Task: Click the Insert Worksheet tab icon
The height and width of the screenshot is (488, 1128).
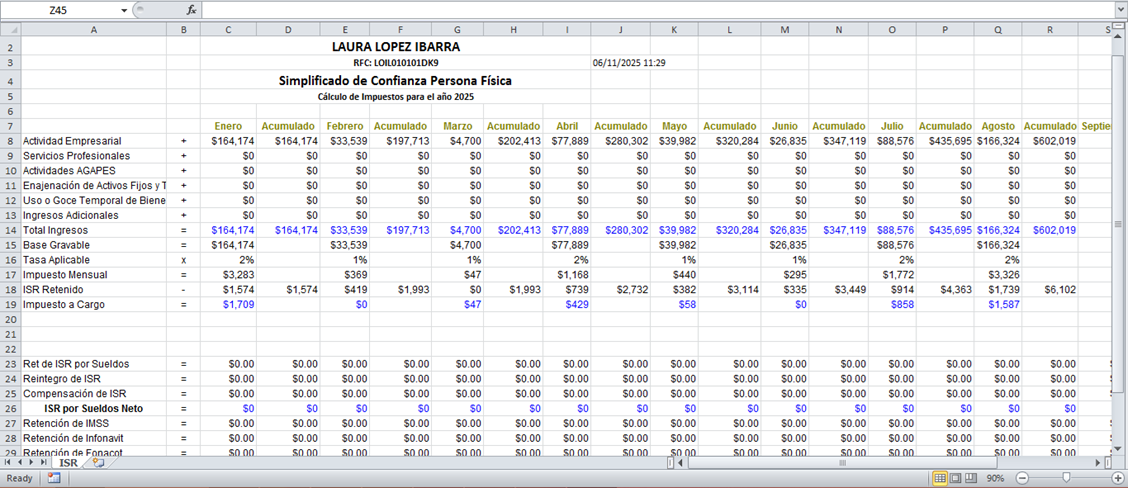Action: coord(98,463)
